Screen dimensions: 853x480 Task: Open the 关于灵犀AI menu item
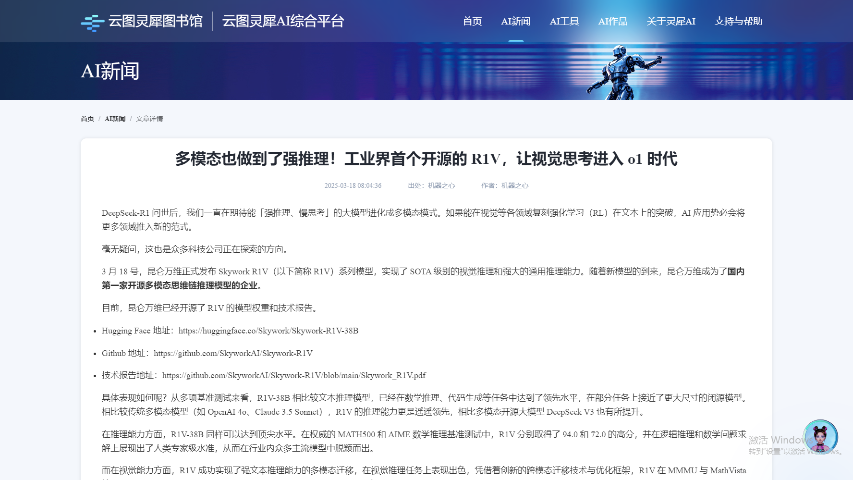click(x=671, y=21)
